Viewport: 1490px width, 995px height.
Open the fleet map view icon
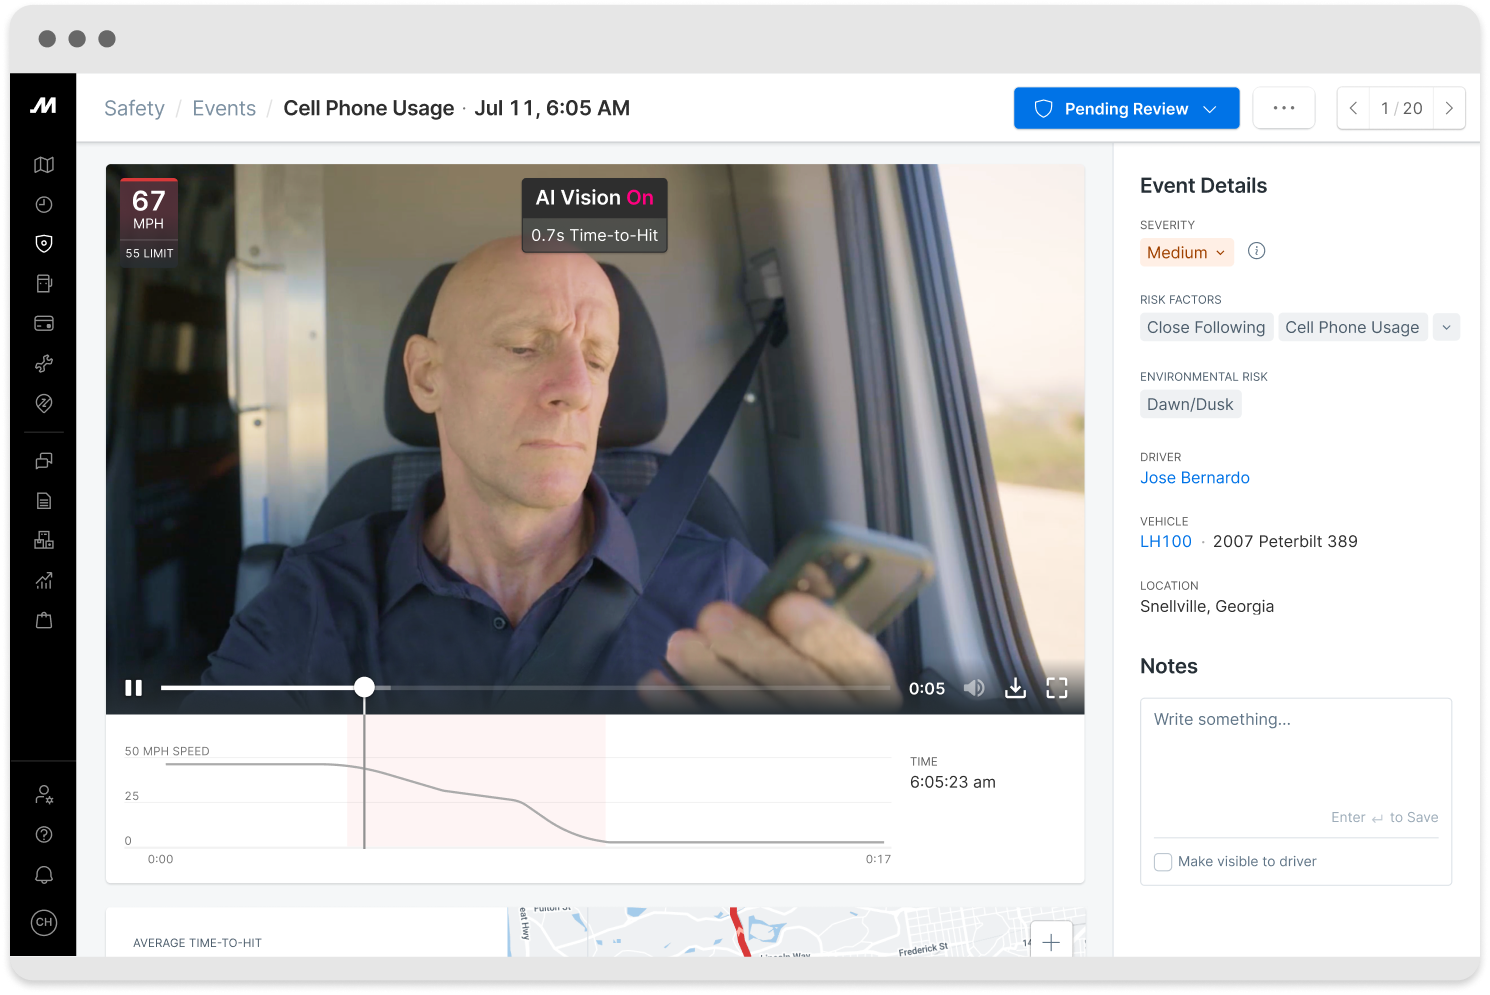pyautogui.click(x=44, y=165)
